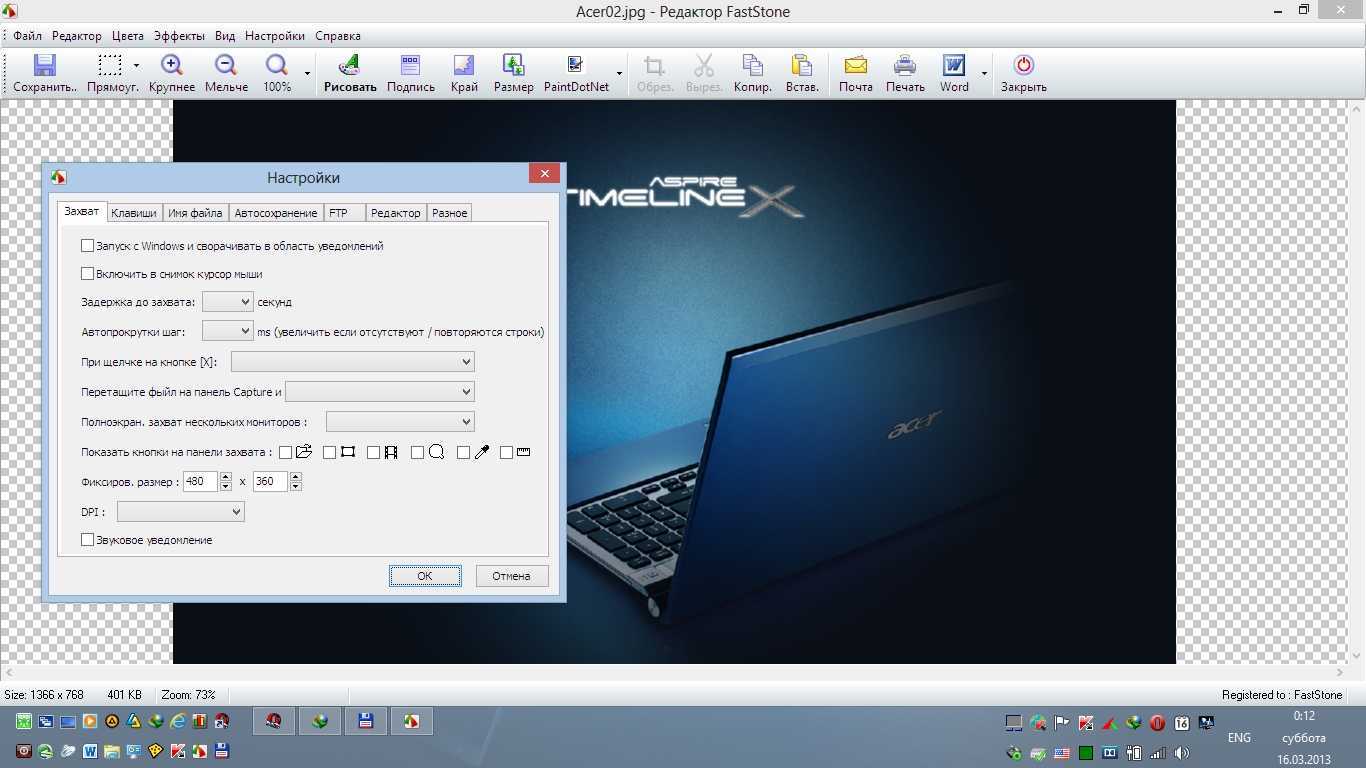
Task: Click the FastStone icon in the title bar
Action: [x=11, y=11]
